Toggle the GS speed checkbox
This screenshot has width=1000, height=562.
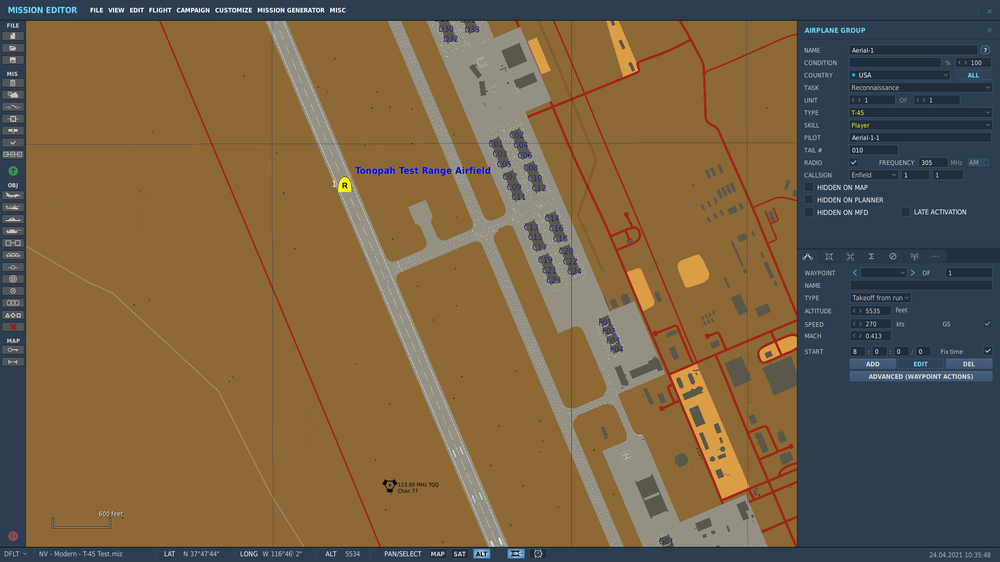[x=987, y=324]
